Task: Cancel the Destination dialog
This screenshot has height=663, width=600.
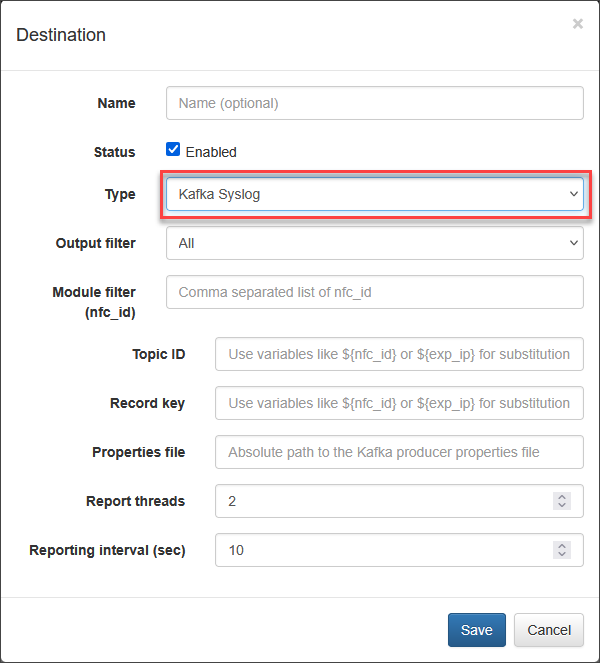Action: [549, 630]
